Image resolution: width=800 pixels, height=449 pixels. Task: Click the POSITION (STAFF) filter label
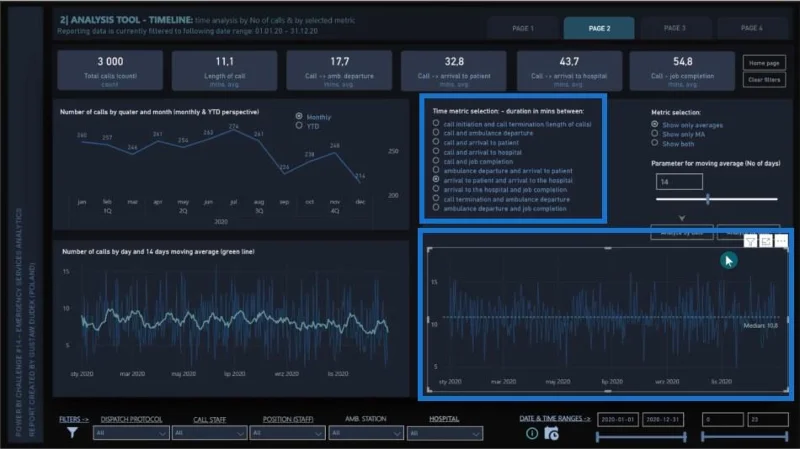[x=288, y=419]
